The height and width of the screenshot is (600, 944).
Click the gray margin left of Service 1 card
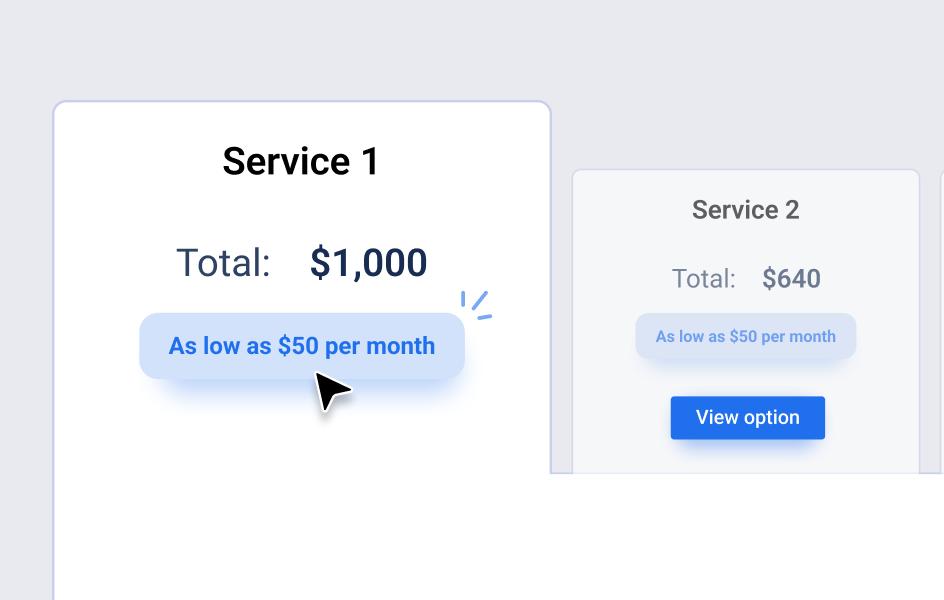25,350
